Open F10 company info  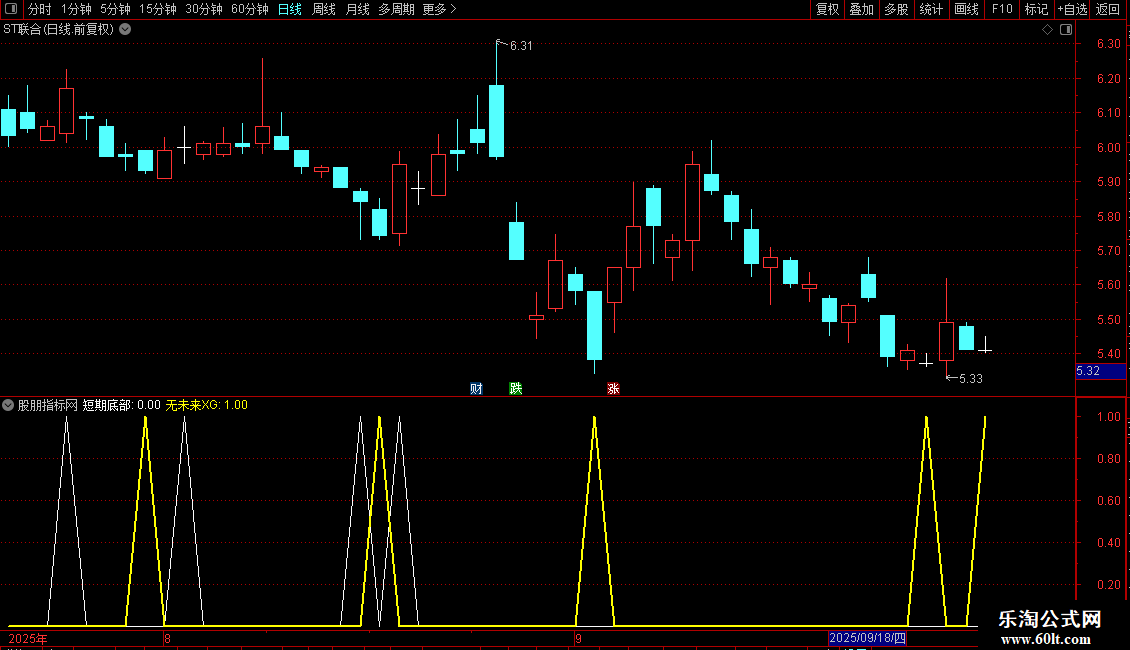pyautogui.click(x=1002, y=9)
